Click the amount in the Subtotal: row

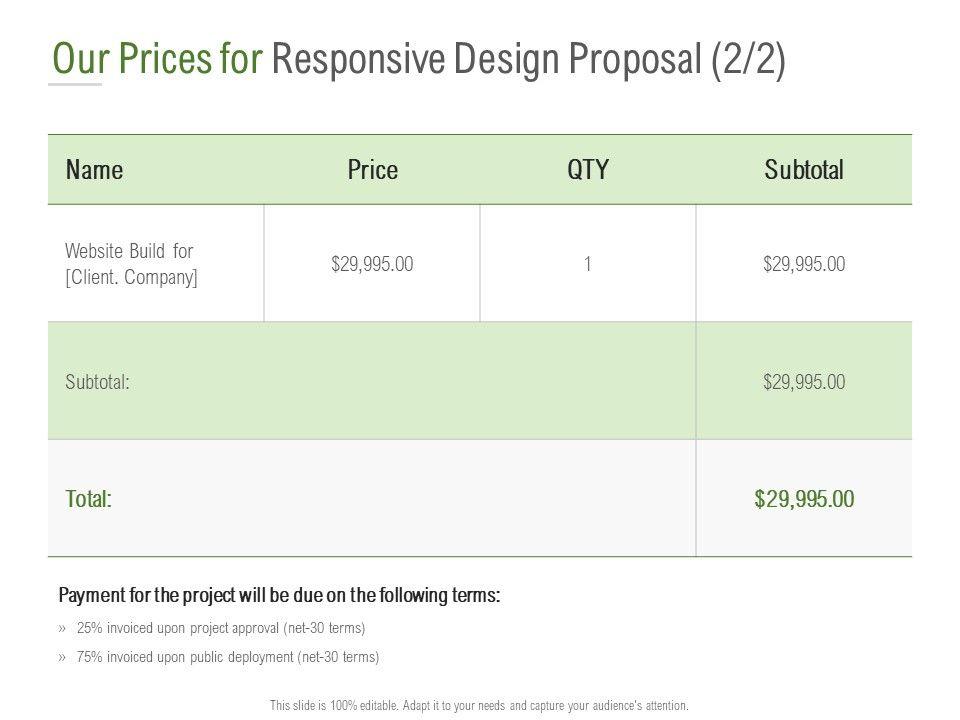tap(804, 381)
